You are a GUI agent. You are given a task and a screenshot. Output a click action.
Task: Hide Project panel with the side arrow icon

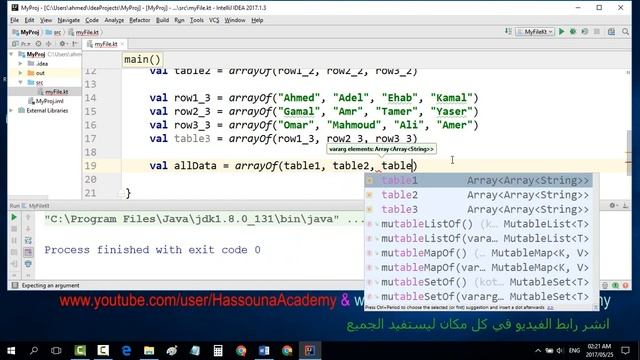[75, 44]
